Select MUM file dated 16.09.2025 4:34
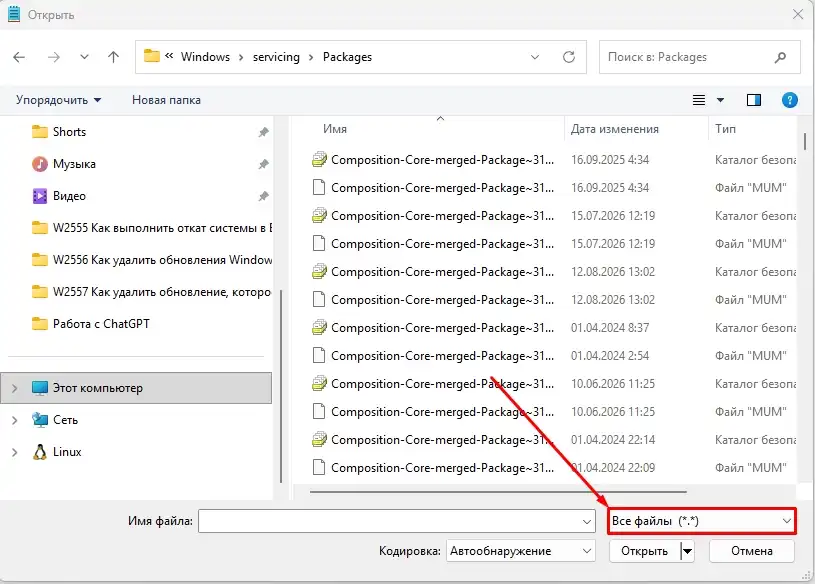Image resolution: width=815 pixels, height=584 pixels. (x=554, y=188)
